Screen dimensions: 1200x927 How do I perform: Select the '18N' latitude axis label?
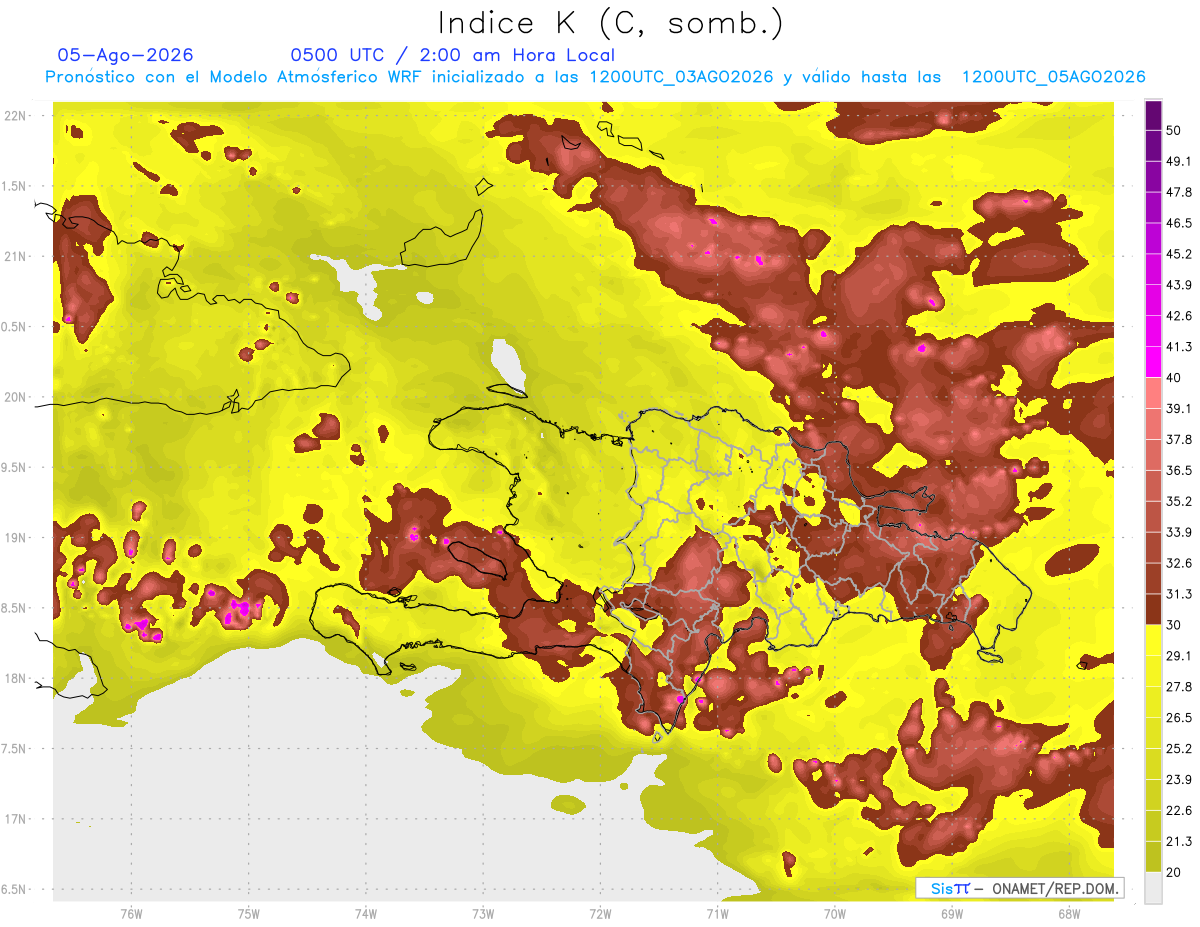coord(16,678)
